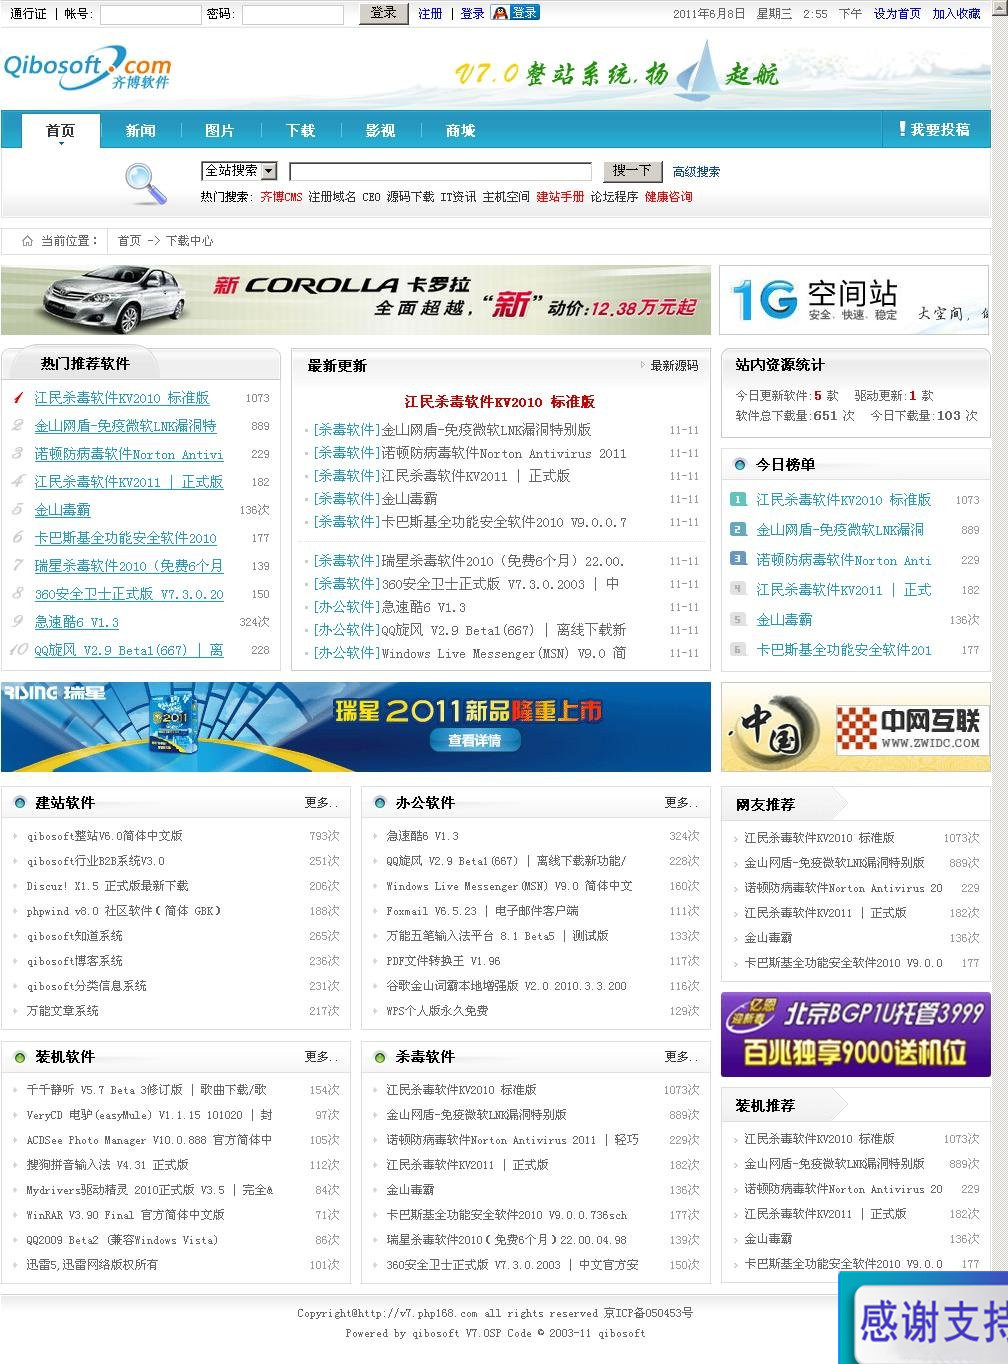
Task: Open qibosoft知道系统 link
Action: pyautogui.click(x=74, y=936)
